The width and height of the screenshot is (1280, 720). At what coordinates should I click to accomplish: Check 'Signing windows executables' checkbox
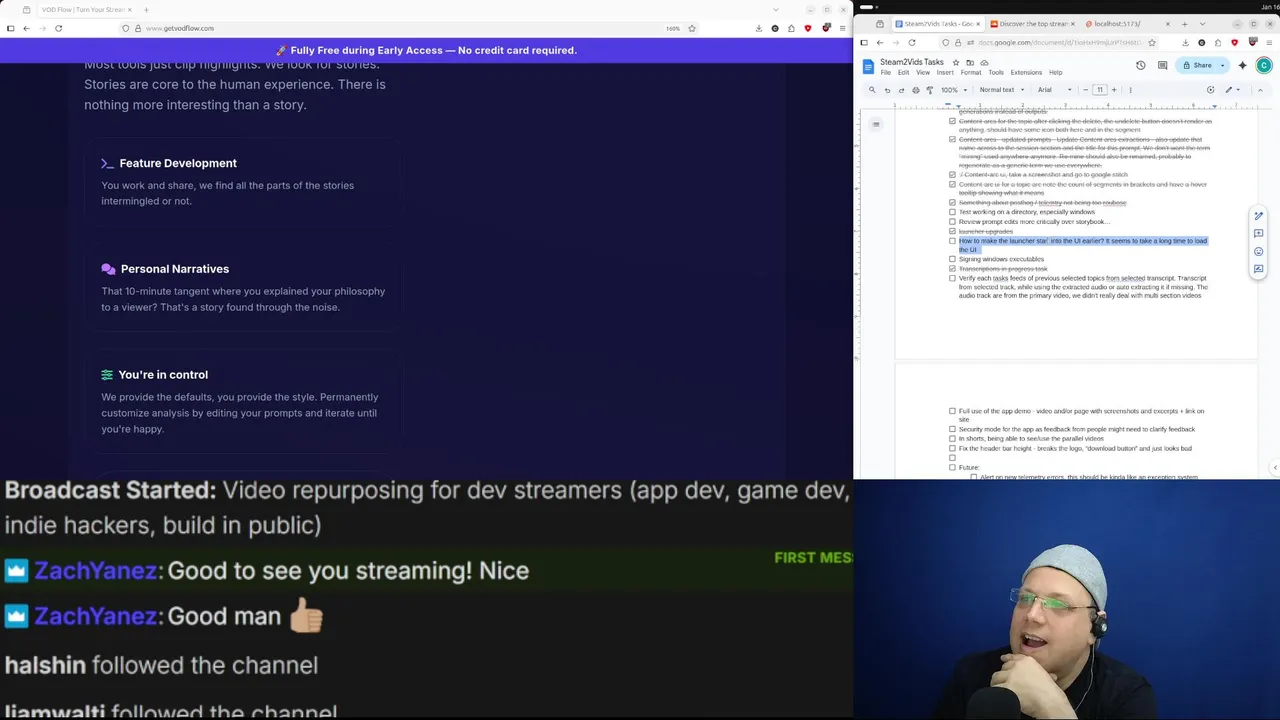952,259
